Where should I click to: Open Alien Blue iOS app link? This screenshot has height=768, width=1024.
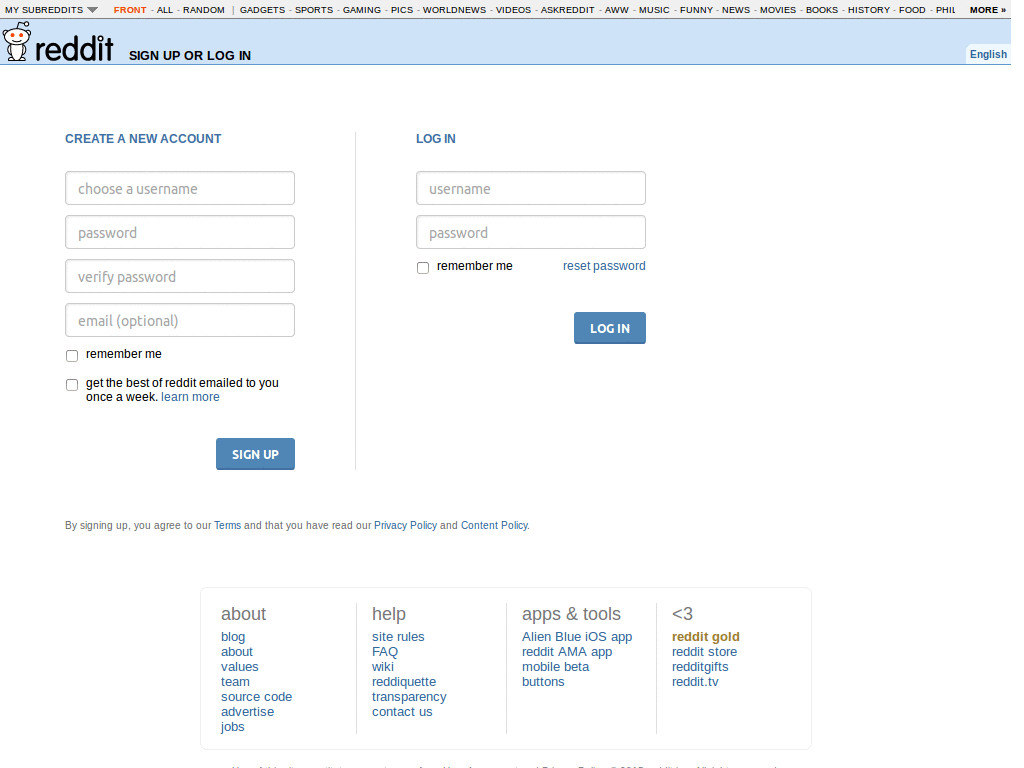[x=577, y=637]
